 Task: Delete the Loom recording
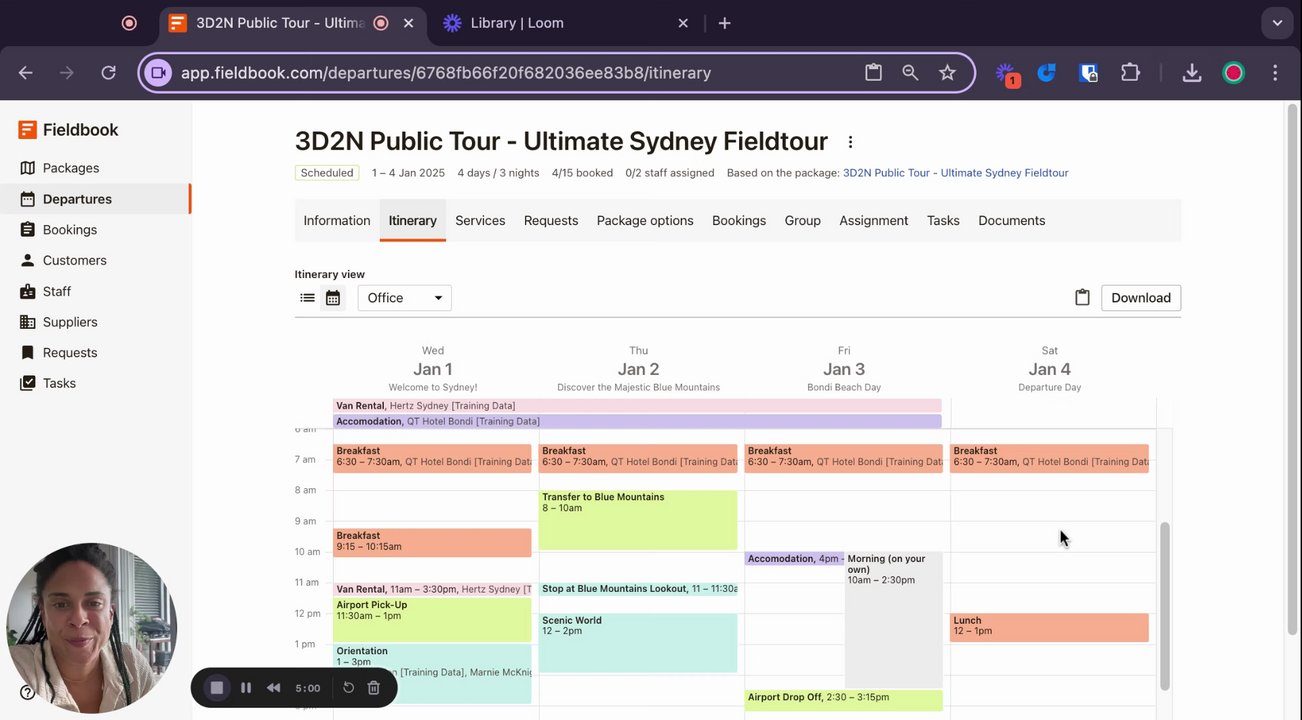click(373, 688)
